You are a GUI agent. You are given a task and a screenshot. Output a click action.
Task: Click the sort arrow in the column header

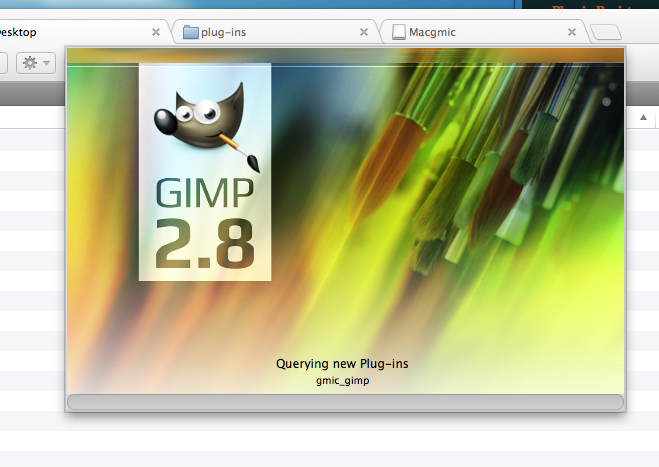643,117
